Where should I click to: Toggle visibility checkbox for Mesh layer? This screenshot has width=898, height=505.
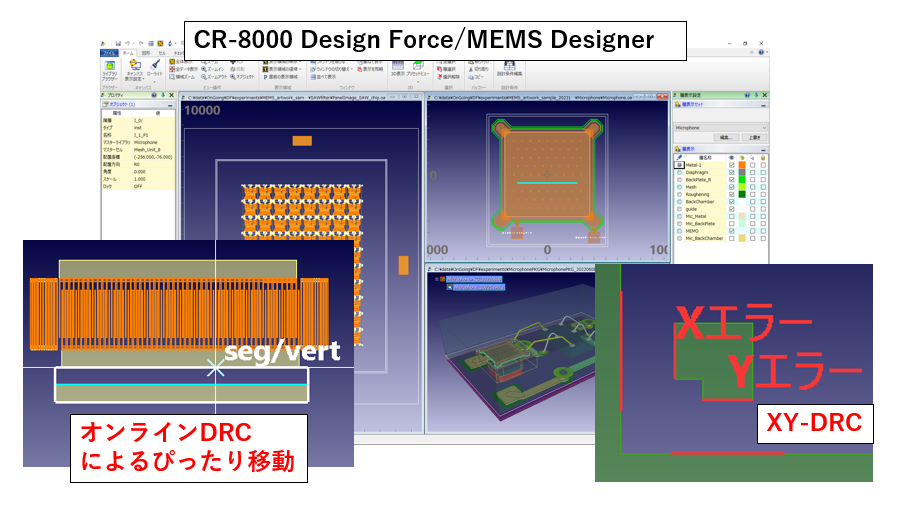coord(731,187)
